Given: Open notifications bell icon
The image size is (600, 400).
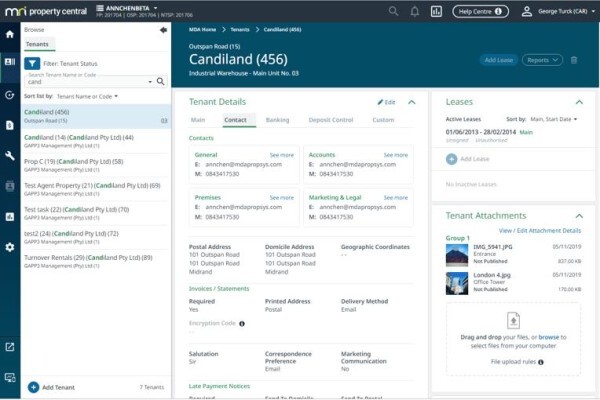Looking at the screenshot, I should [414, 11].
